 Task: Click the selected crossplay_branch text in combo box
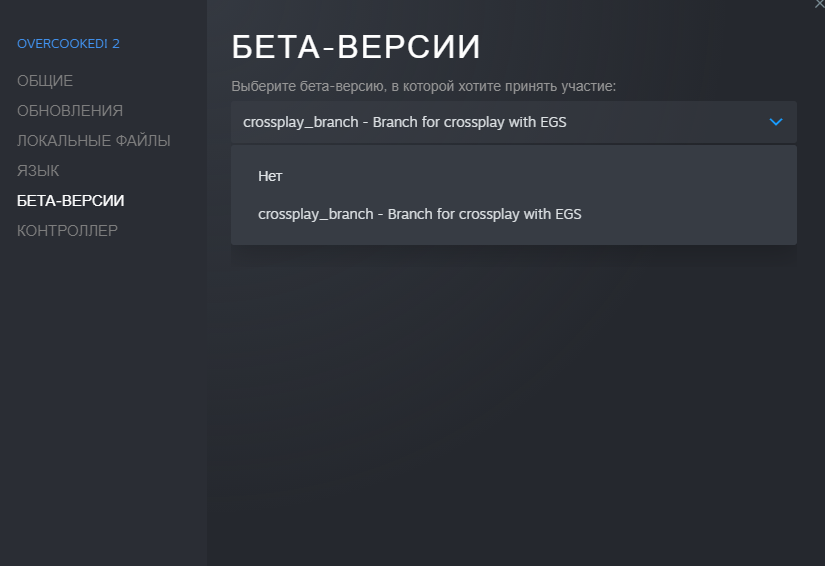(411, 122)
